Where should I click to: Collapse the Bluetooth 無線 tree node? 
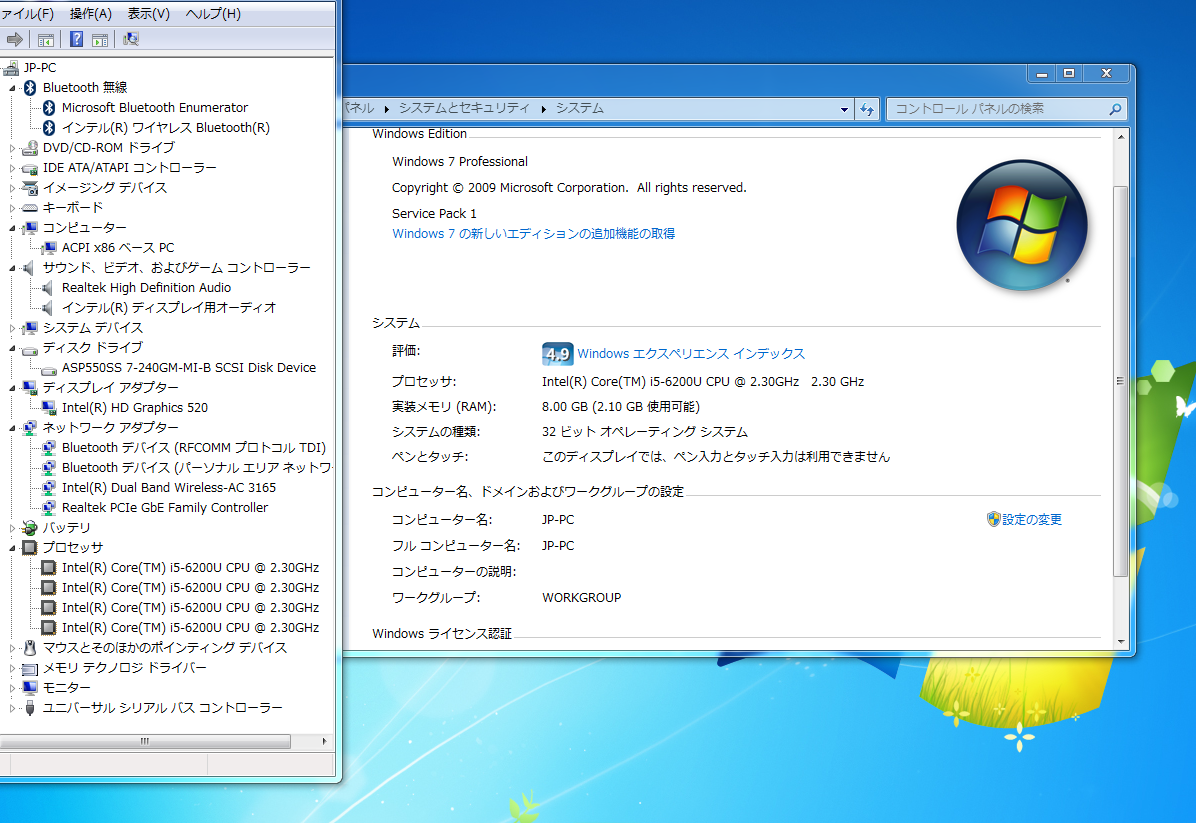(12, 88)
